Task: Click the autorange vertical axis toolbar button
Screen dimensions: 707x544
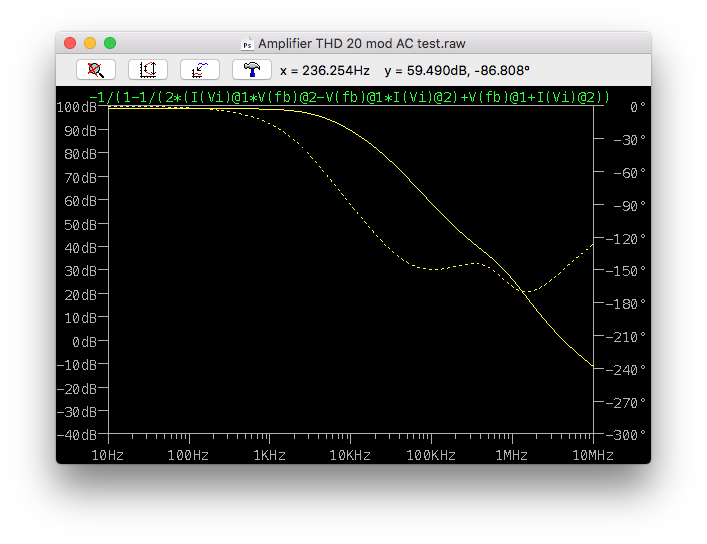Action: click(x=148, y=70)
